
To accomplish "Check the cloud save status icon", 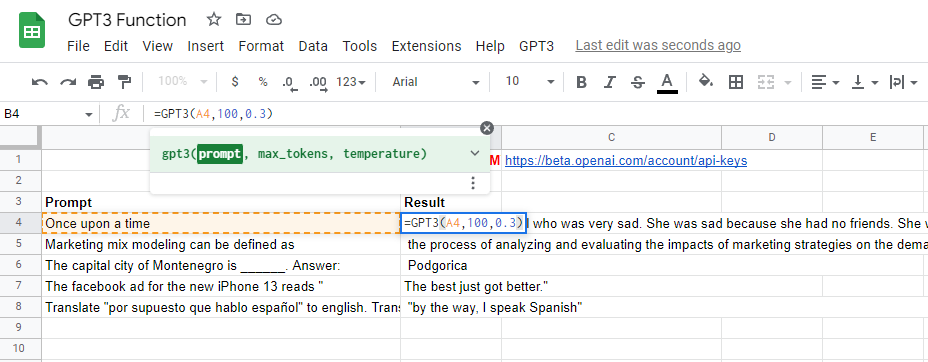I will coord(273,20).
